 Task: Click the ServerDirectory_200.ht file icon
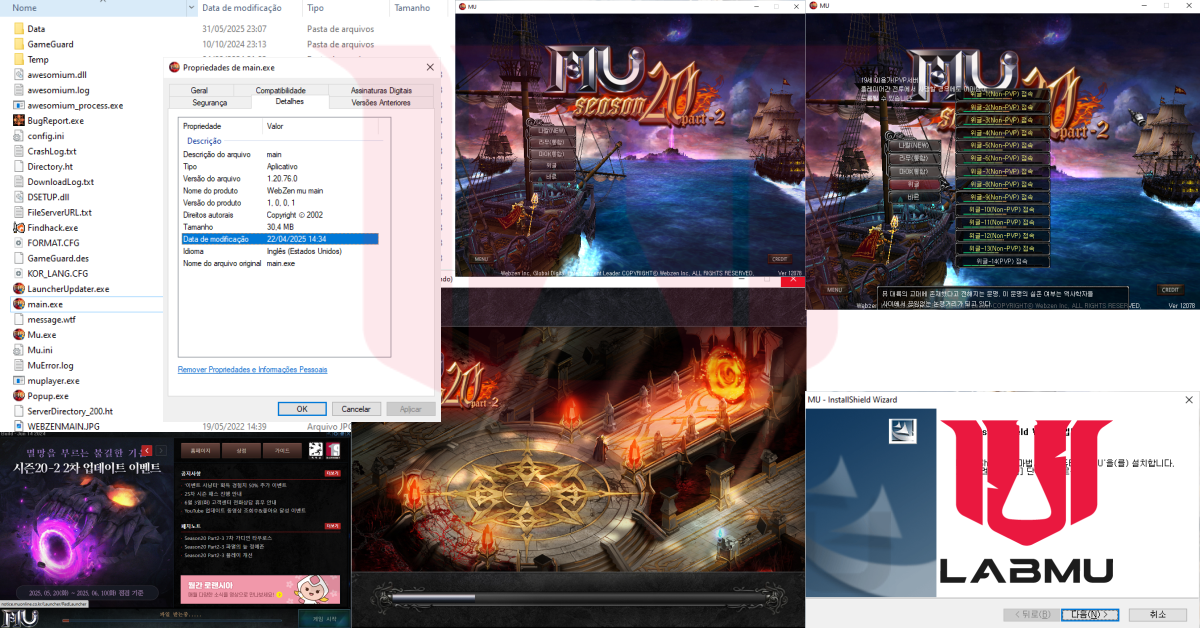19,411
